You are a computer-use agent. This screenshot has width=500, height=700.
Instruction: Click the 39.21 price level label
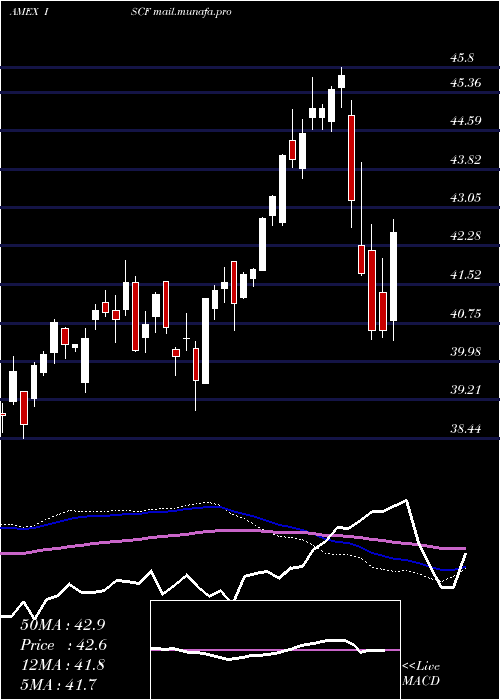click(x=466, y=390)
